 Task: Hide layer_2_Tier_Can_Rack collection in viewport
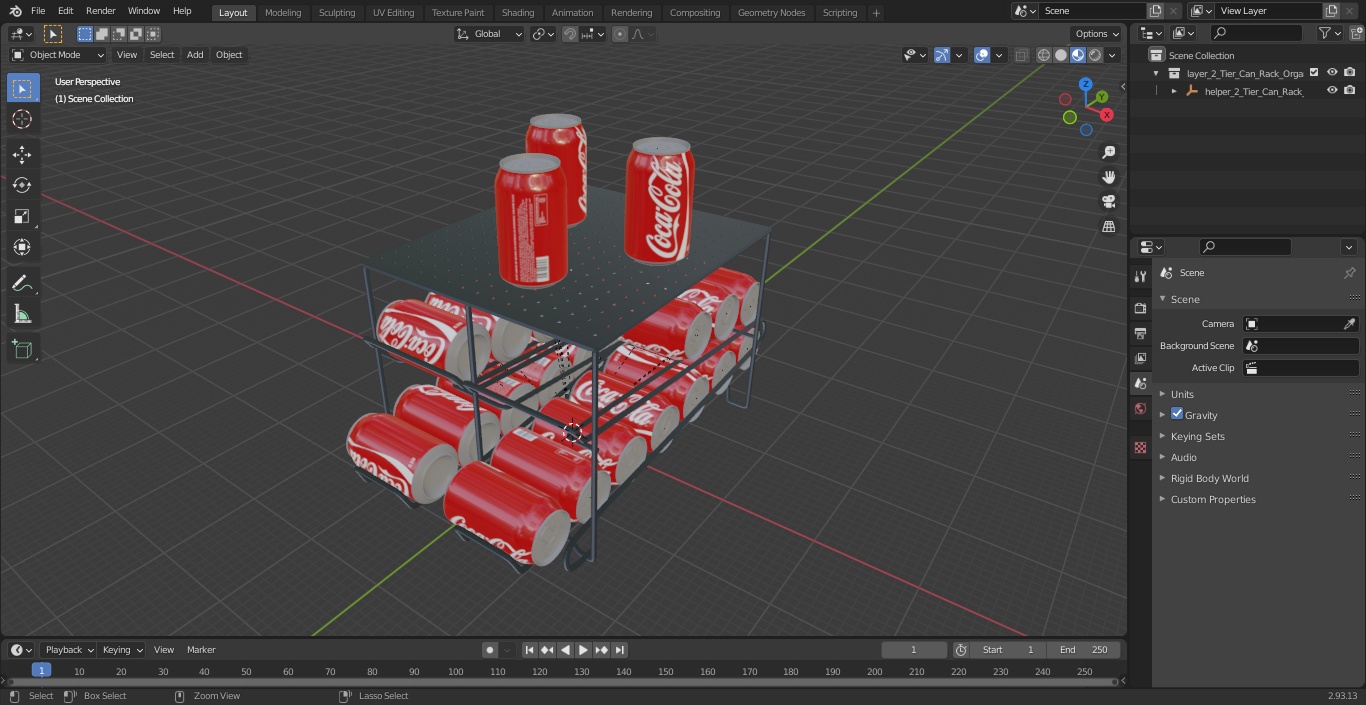1332,73
